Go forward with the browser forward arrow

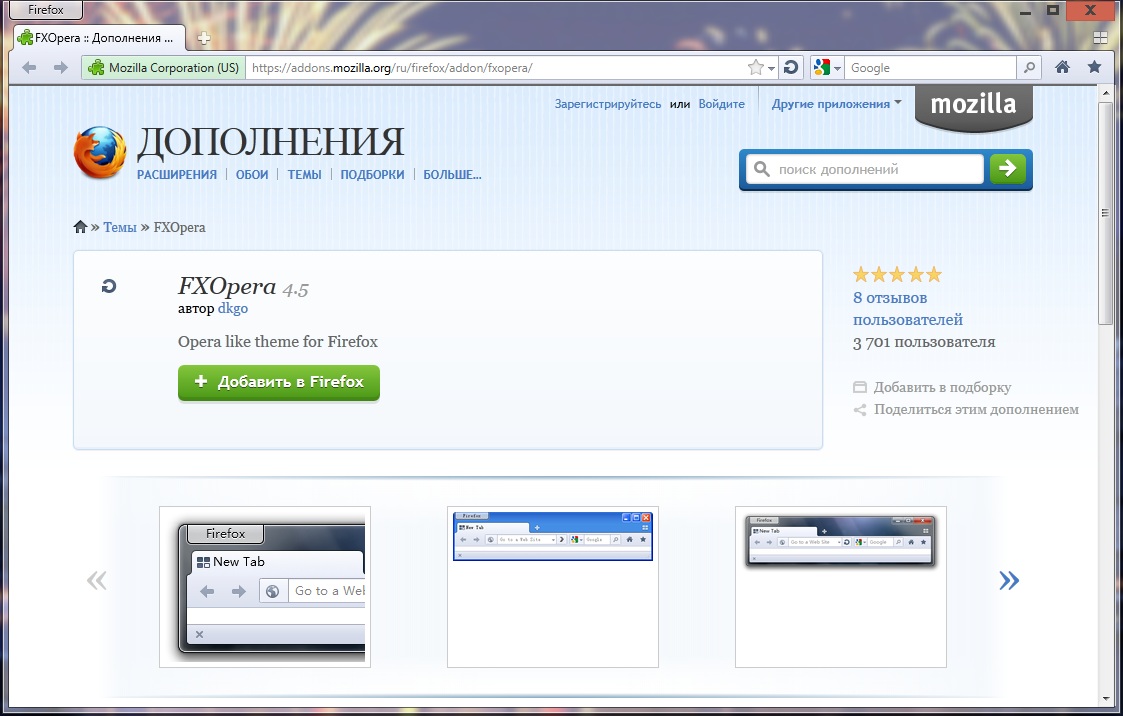pyautogui.click(x=61, y=68)
